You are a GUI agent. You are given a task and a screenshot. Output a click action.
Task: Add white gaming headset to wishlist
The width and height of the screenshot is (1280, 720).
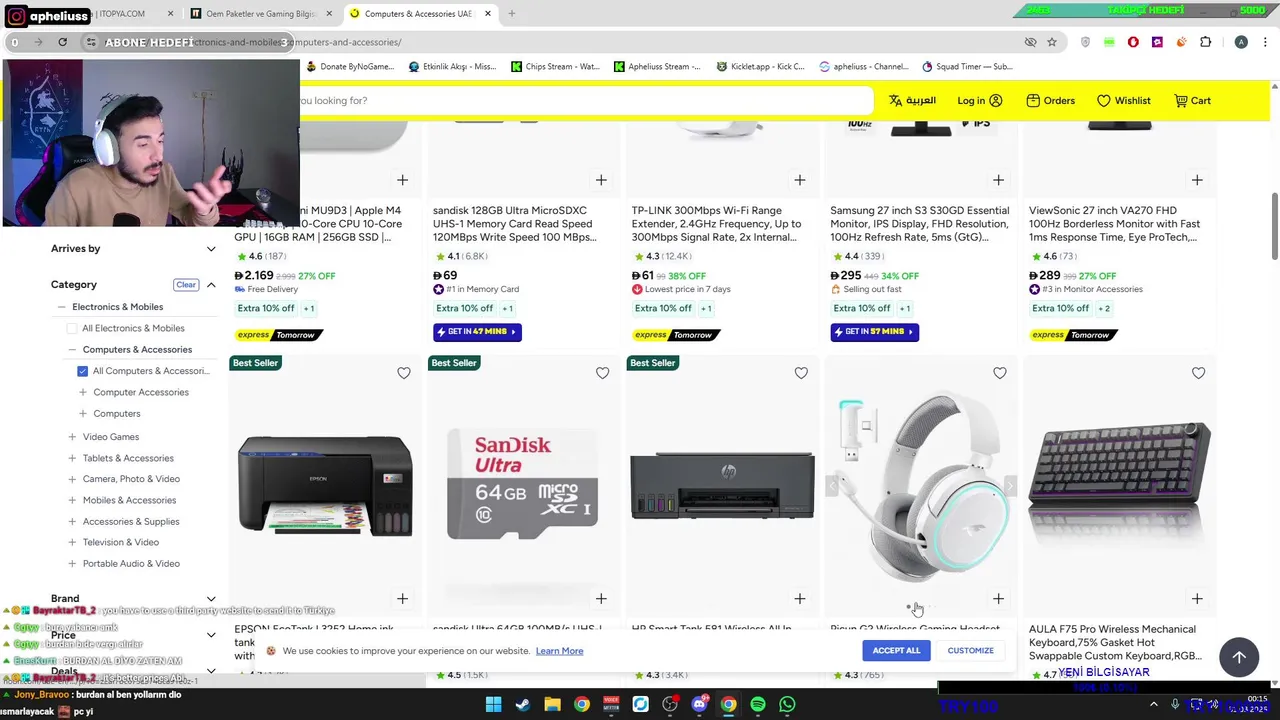pos(1000,373)
